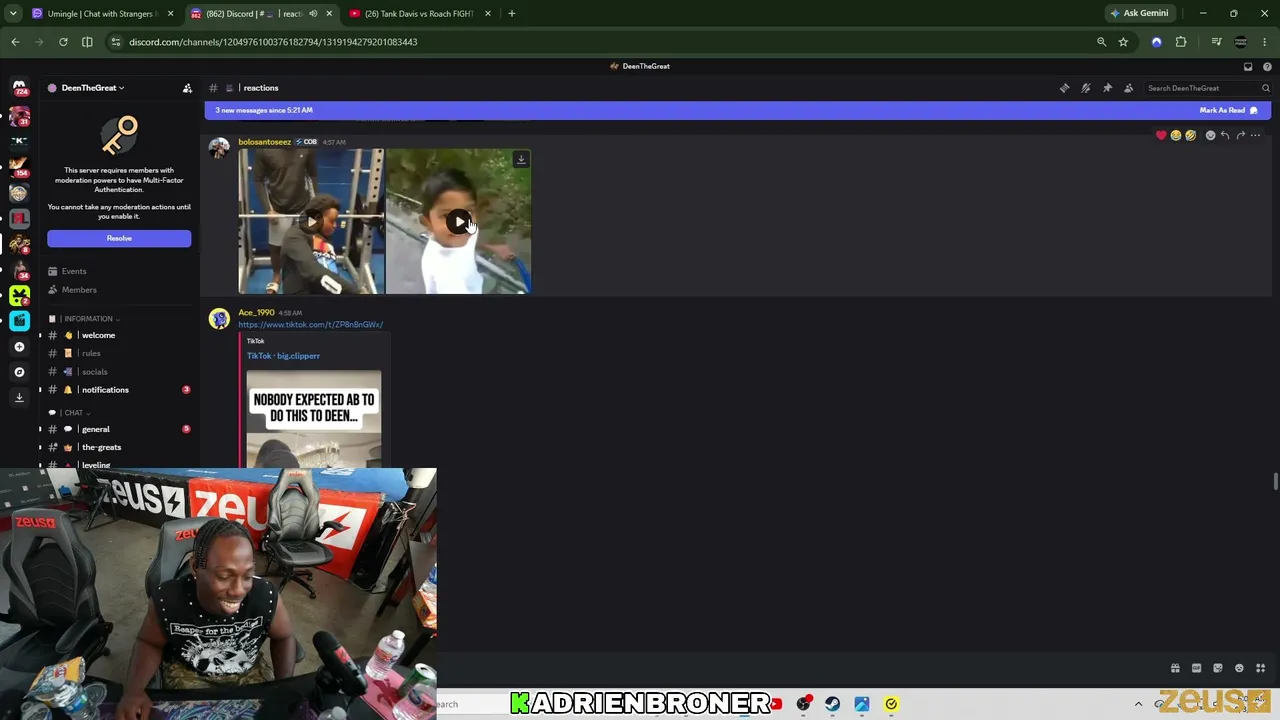Download the second video attachment
The width and height of the screenshot is (1280, 720).
[521, 159]
